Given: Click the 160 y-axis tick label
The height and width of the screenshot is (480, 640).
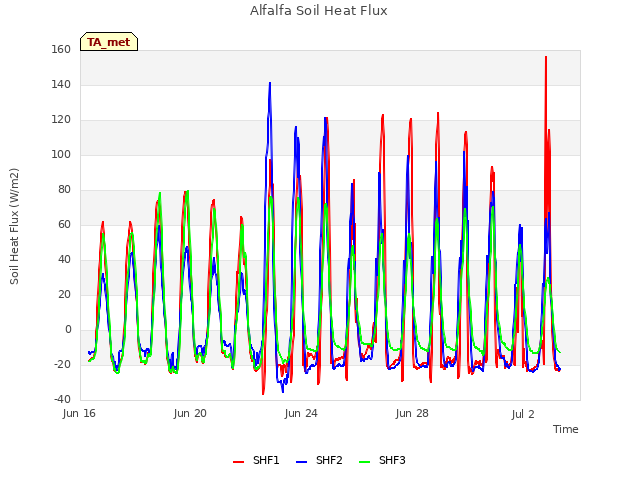Looking at the screenshot, I should coord(61,49).
